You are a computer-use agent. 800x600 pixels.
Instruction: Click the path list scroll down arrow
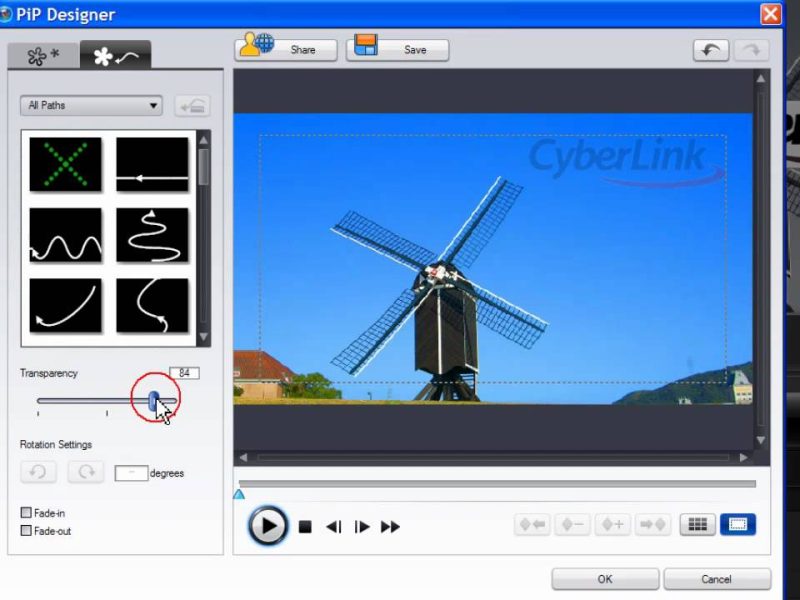click(204, 337)
